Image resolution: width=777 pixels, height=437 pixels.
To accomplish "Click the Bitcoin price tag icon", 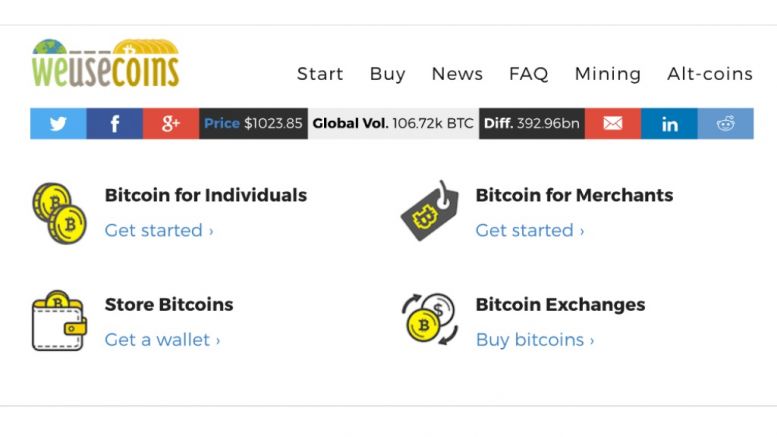I will point(429,211).
